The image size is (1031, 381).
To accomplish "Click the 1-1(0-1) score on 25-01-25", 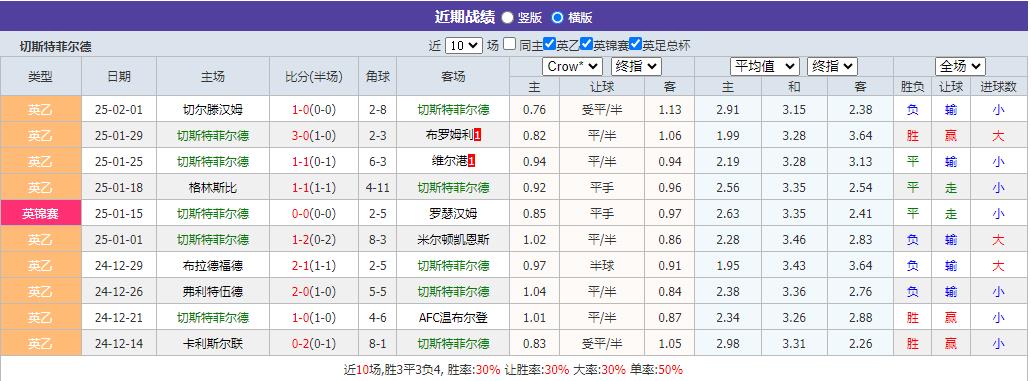I will tap(314, 162).
